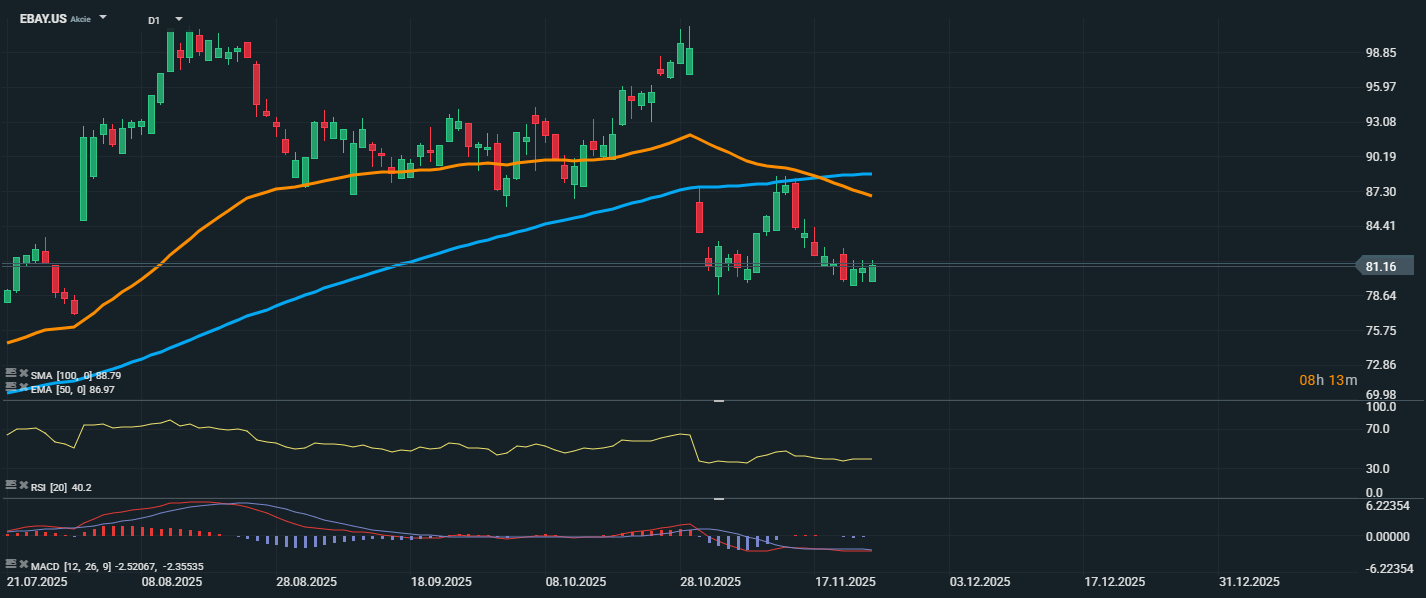Remove the RSI indicator with its X icon

23,486
